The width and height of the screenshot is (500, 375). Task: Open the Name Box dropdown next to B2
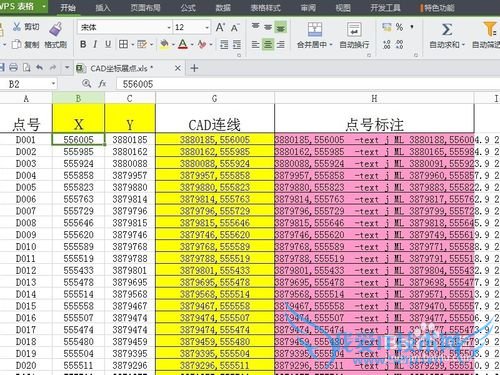pyautogui.click(x=53, y=84)
